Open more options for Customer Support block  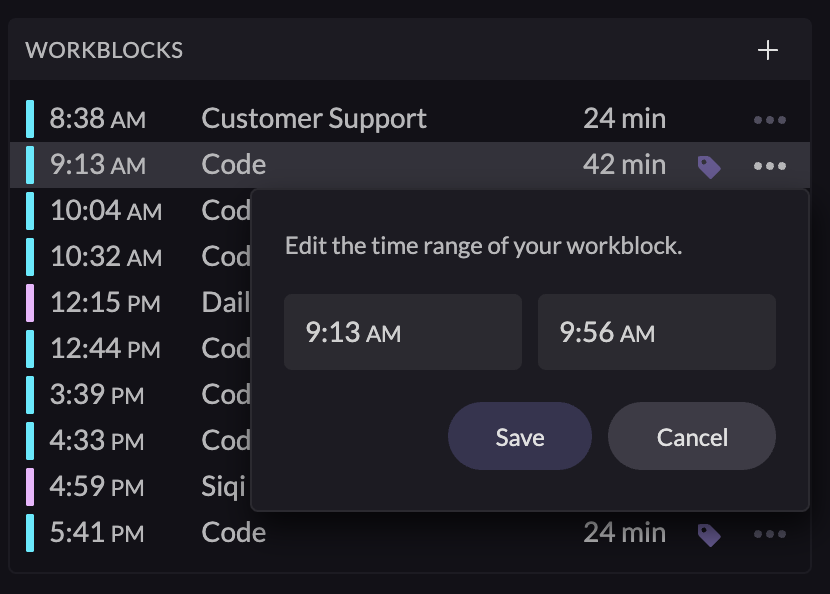click(x=769, y=120)
